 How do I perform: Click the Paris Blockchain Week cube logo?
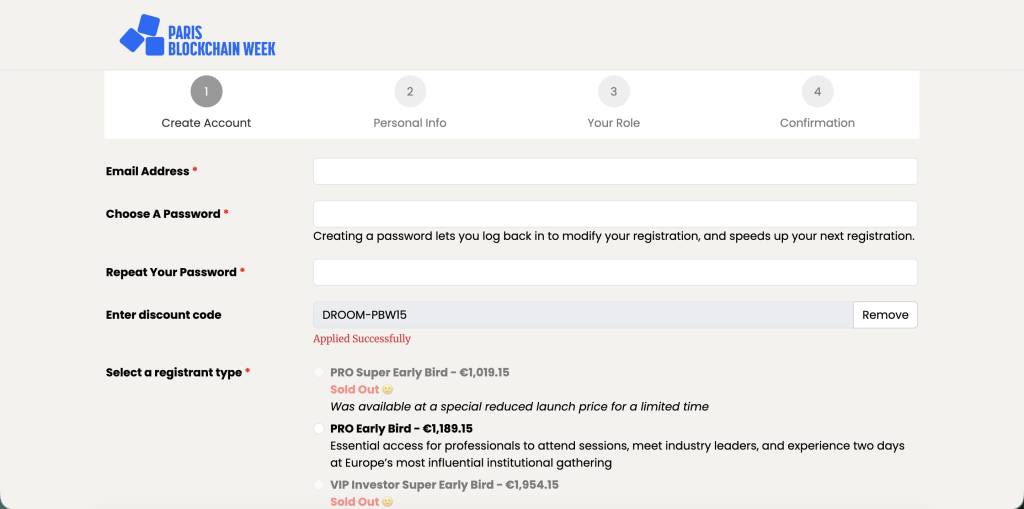coord(142,35)
